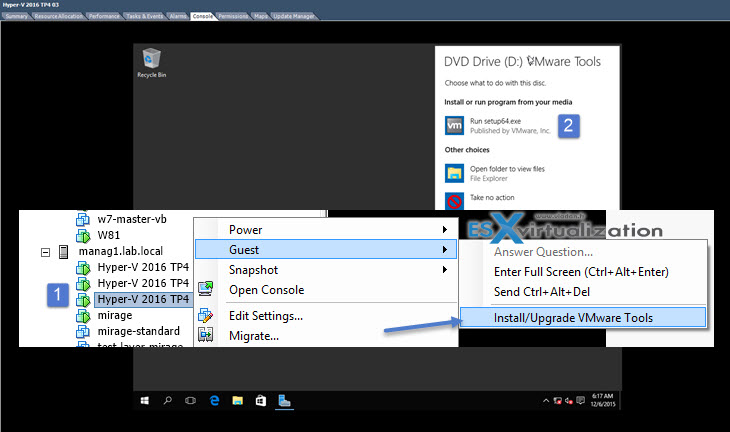Screen dimensions: 730x432
Task: Select W81 in the inventory tree
Action: click(x=108, y=235)
